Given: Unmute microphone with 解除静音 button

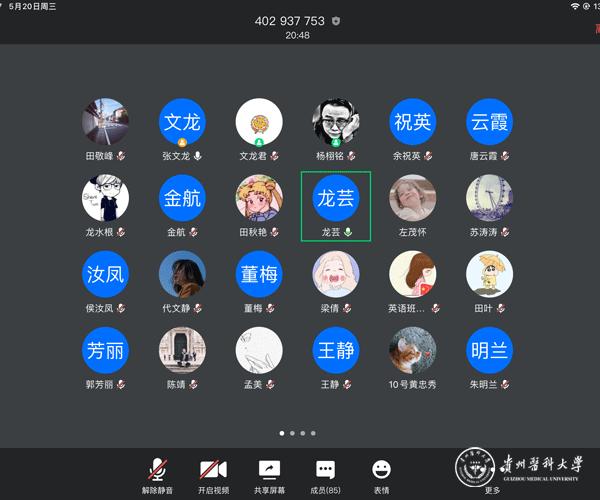Looking at the screenshot, I should 157,473.
